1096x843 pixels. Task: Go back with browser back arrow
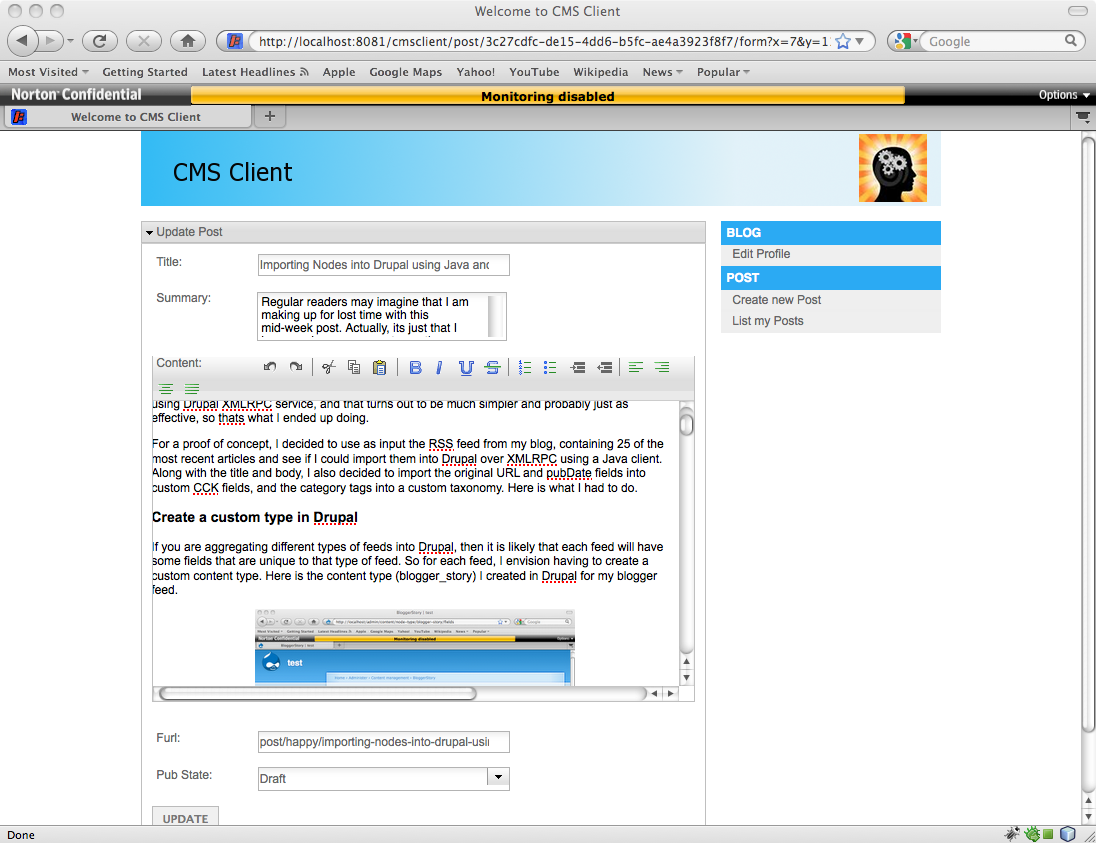(x=22, y=41)
